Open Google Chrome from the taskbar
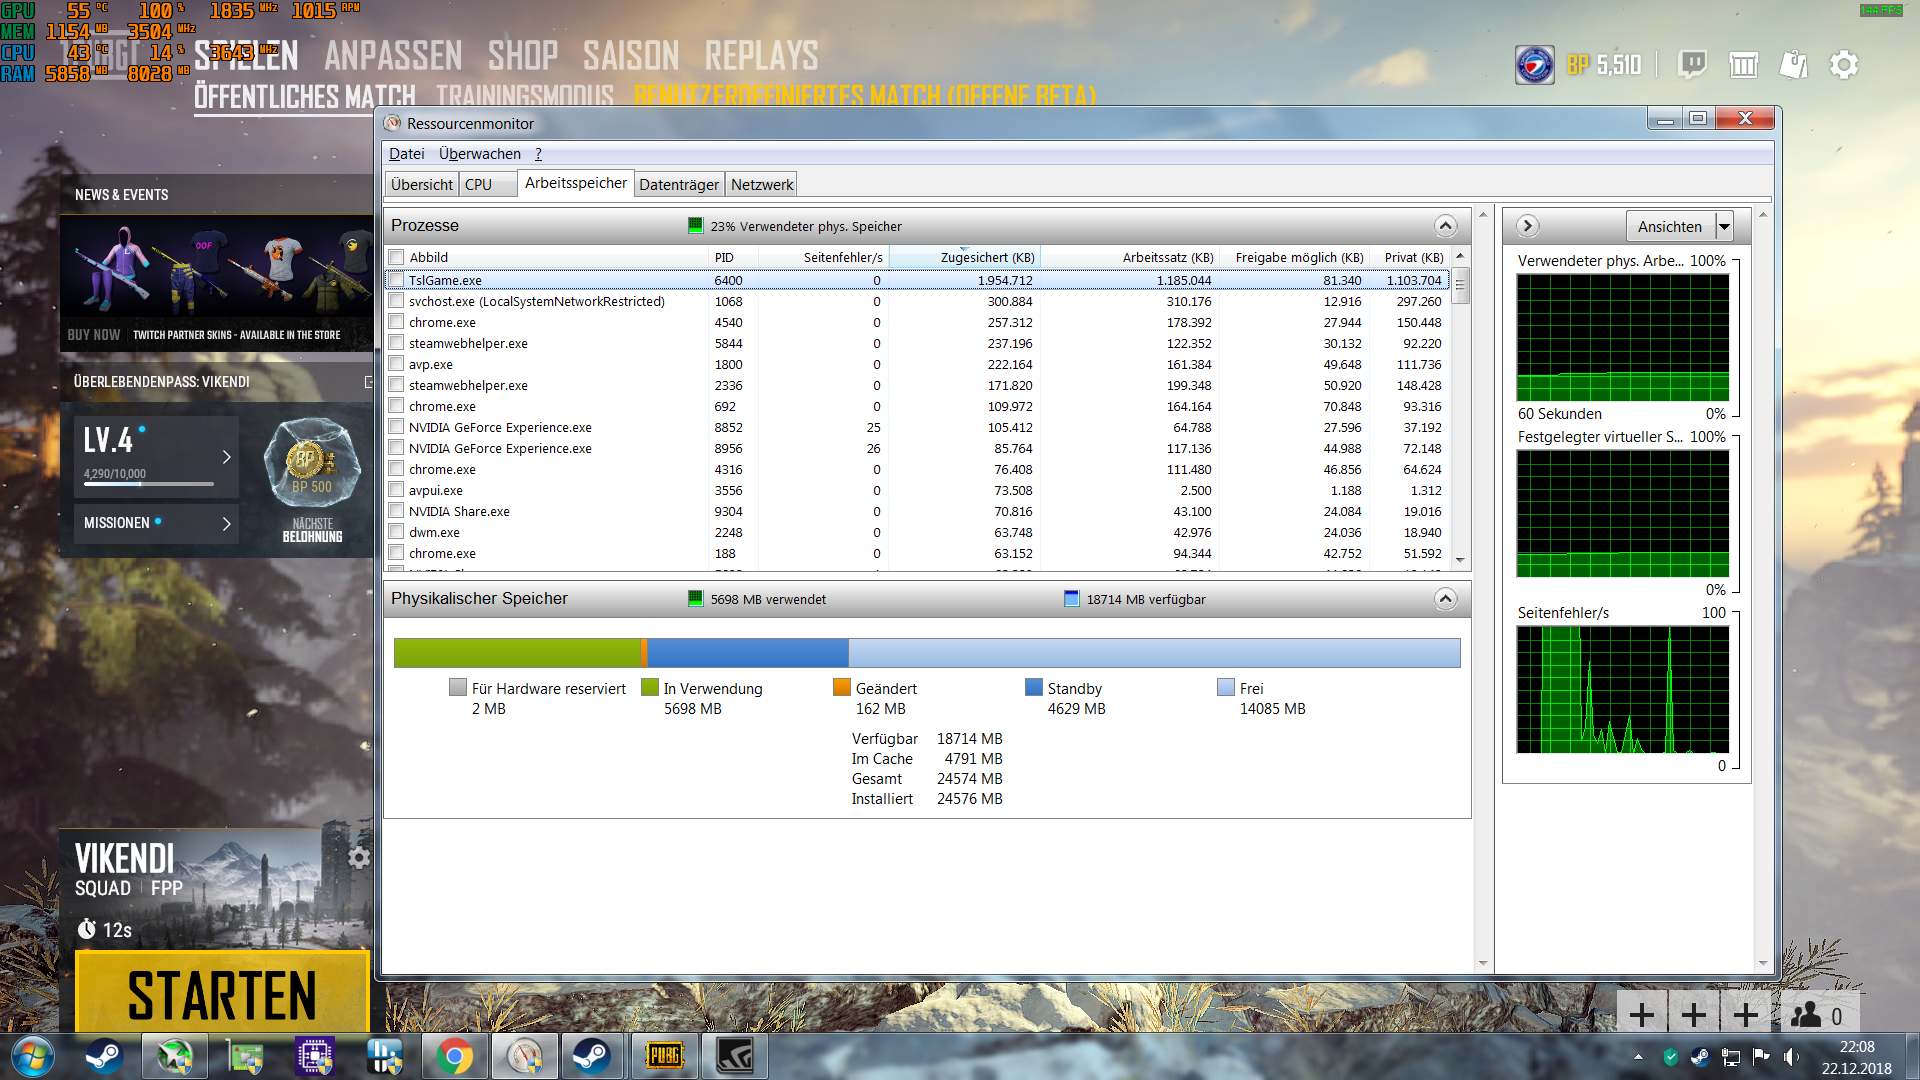 455,1056
